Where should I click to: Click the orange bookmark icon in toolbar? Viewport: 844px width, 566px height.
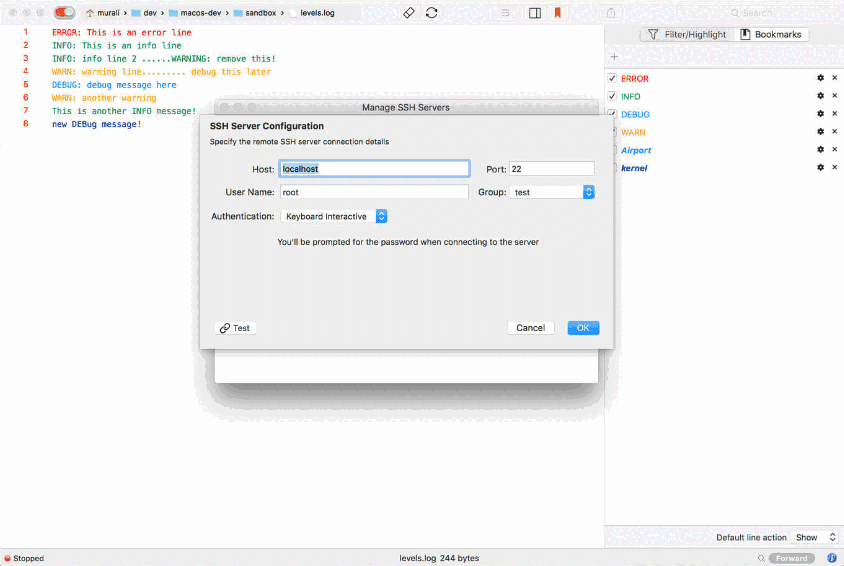click(x=557, y=13)
